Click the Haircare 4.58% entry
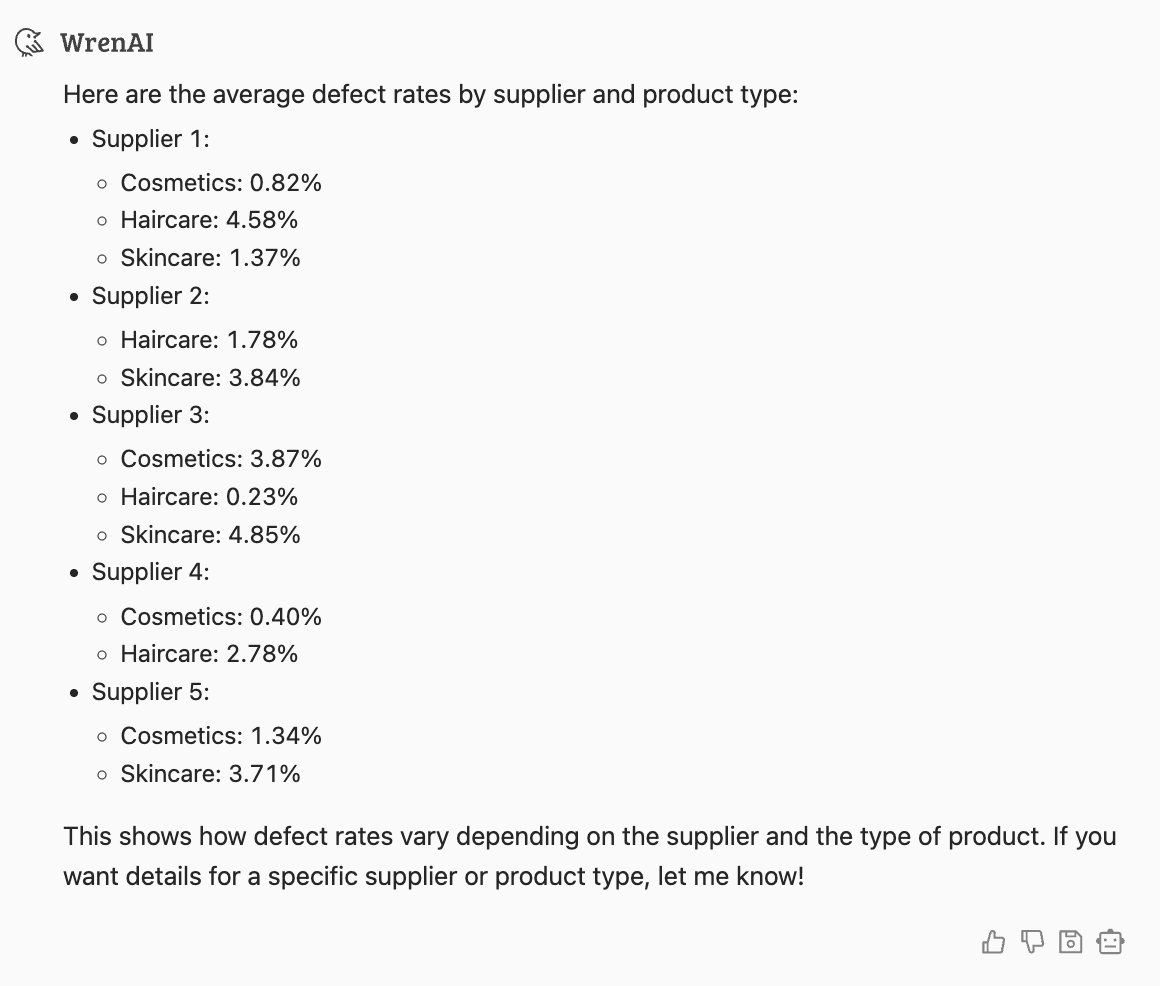 point(209,220)
